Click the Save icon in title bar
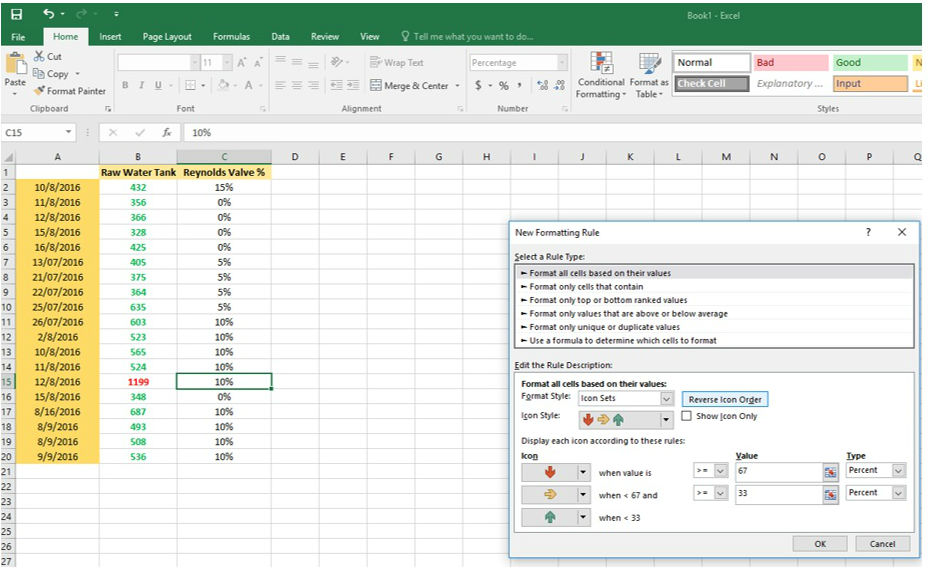The width and height of the screenshot is (928, 577). click(16, 14)
